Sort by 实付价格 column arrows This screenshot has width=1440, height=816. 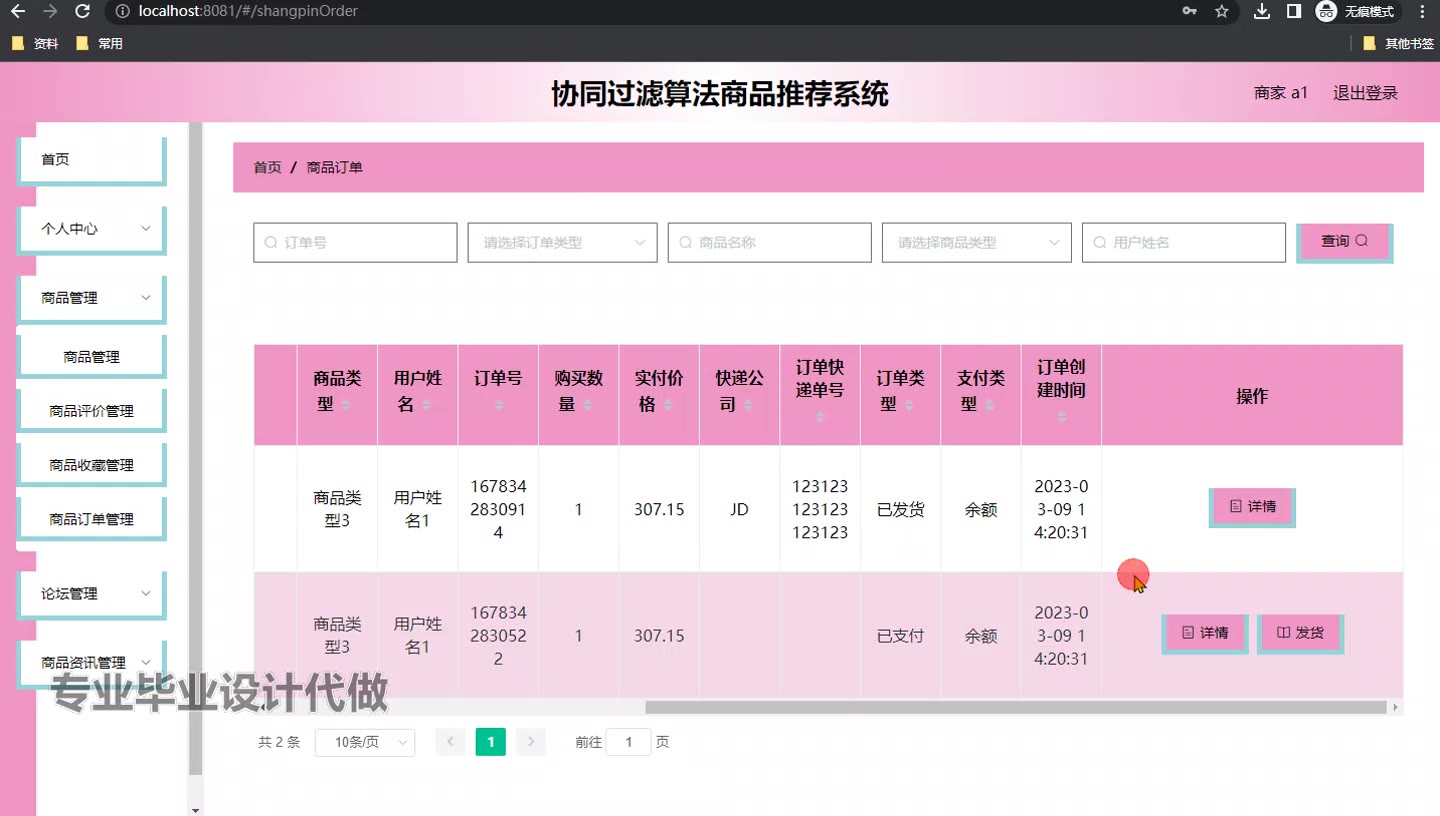(x=668, y=405)
